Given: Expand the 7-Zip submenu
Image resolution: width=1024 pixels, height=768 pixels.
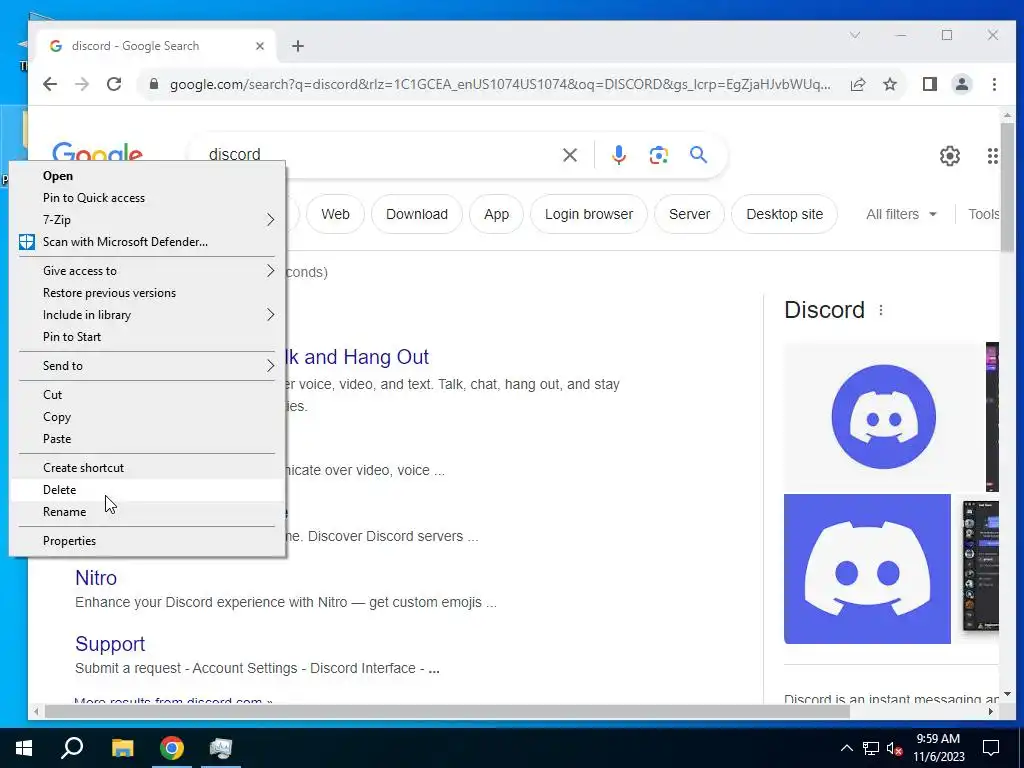Looking at the screenshot, I should [147, 220].
